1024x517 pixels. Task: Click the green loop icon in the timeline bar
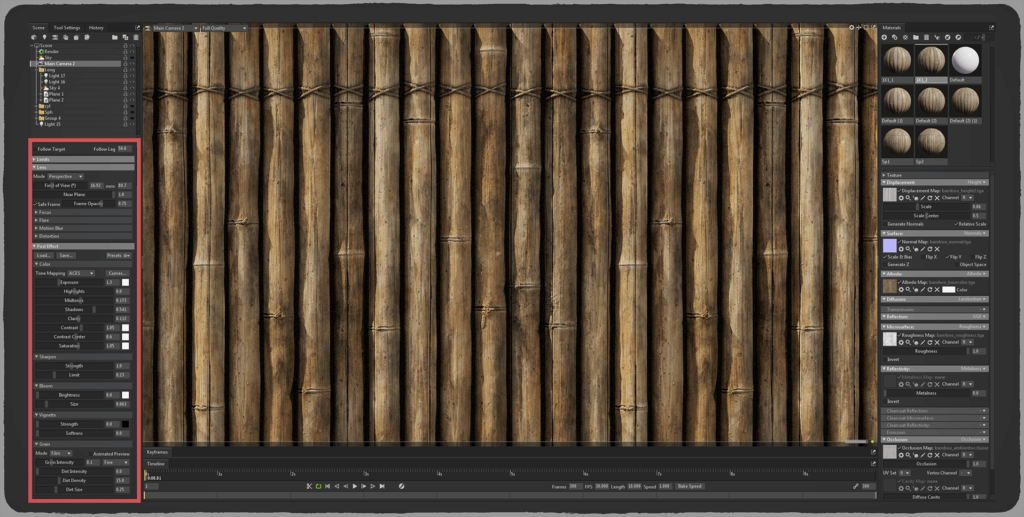click(x=319, y=486)
